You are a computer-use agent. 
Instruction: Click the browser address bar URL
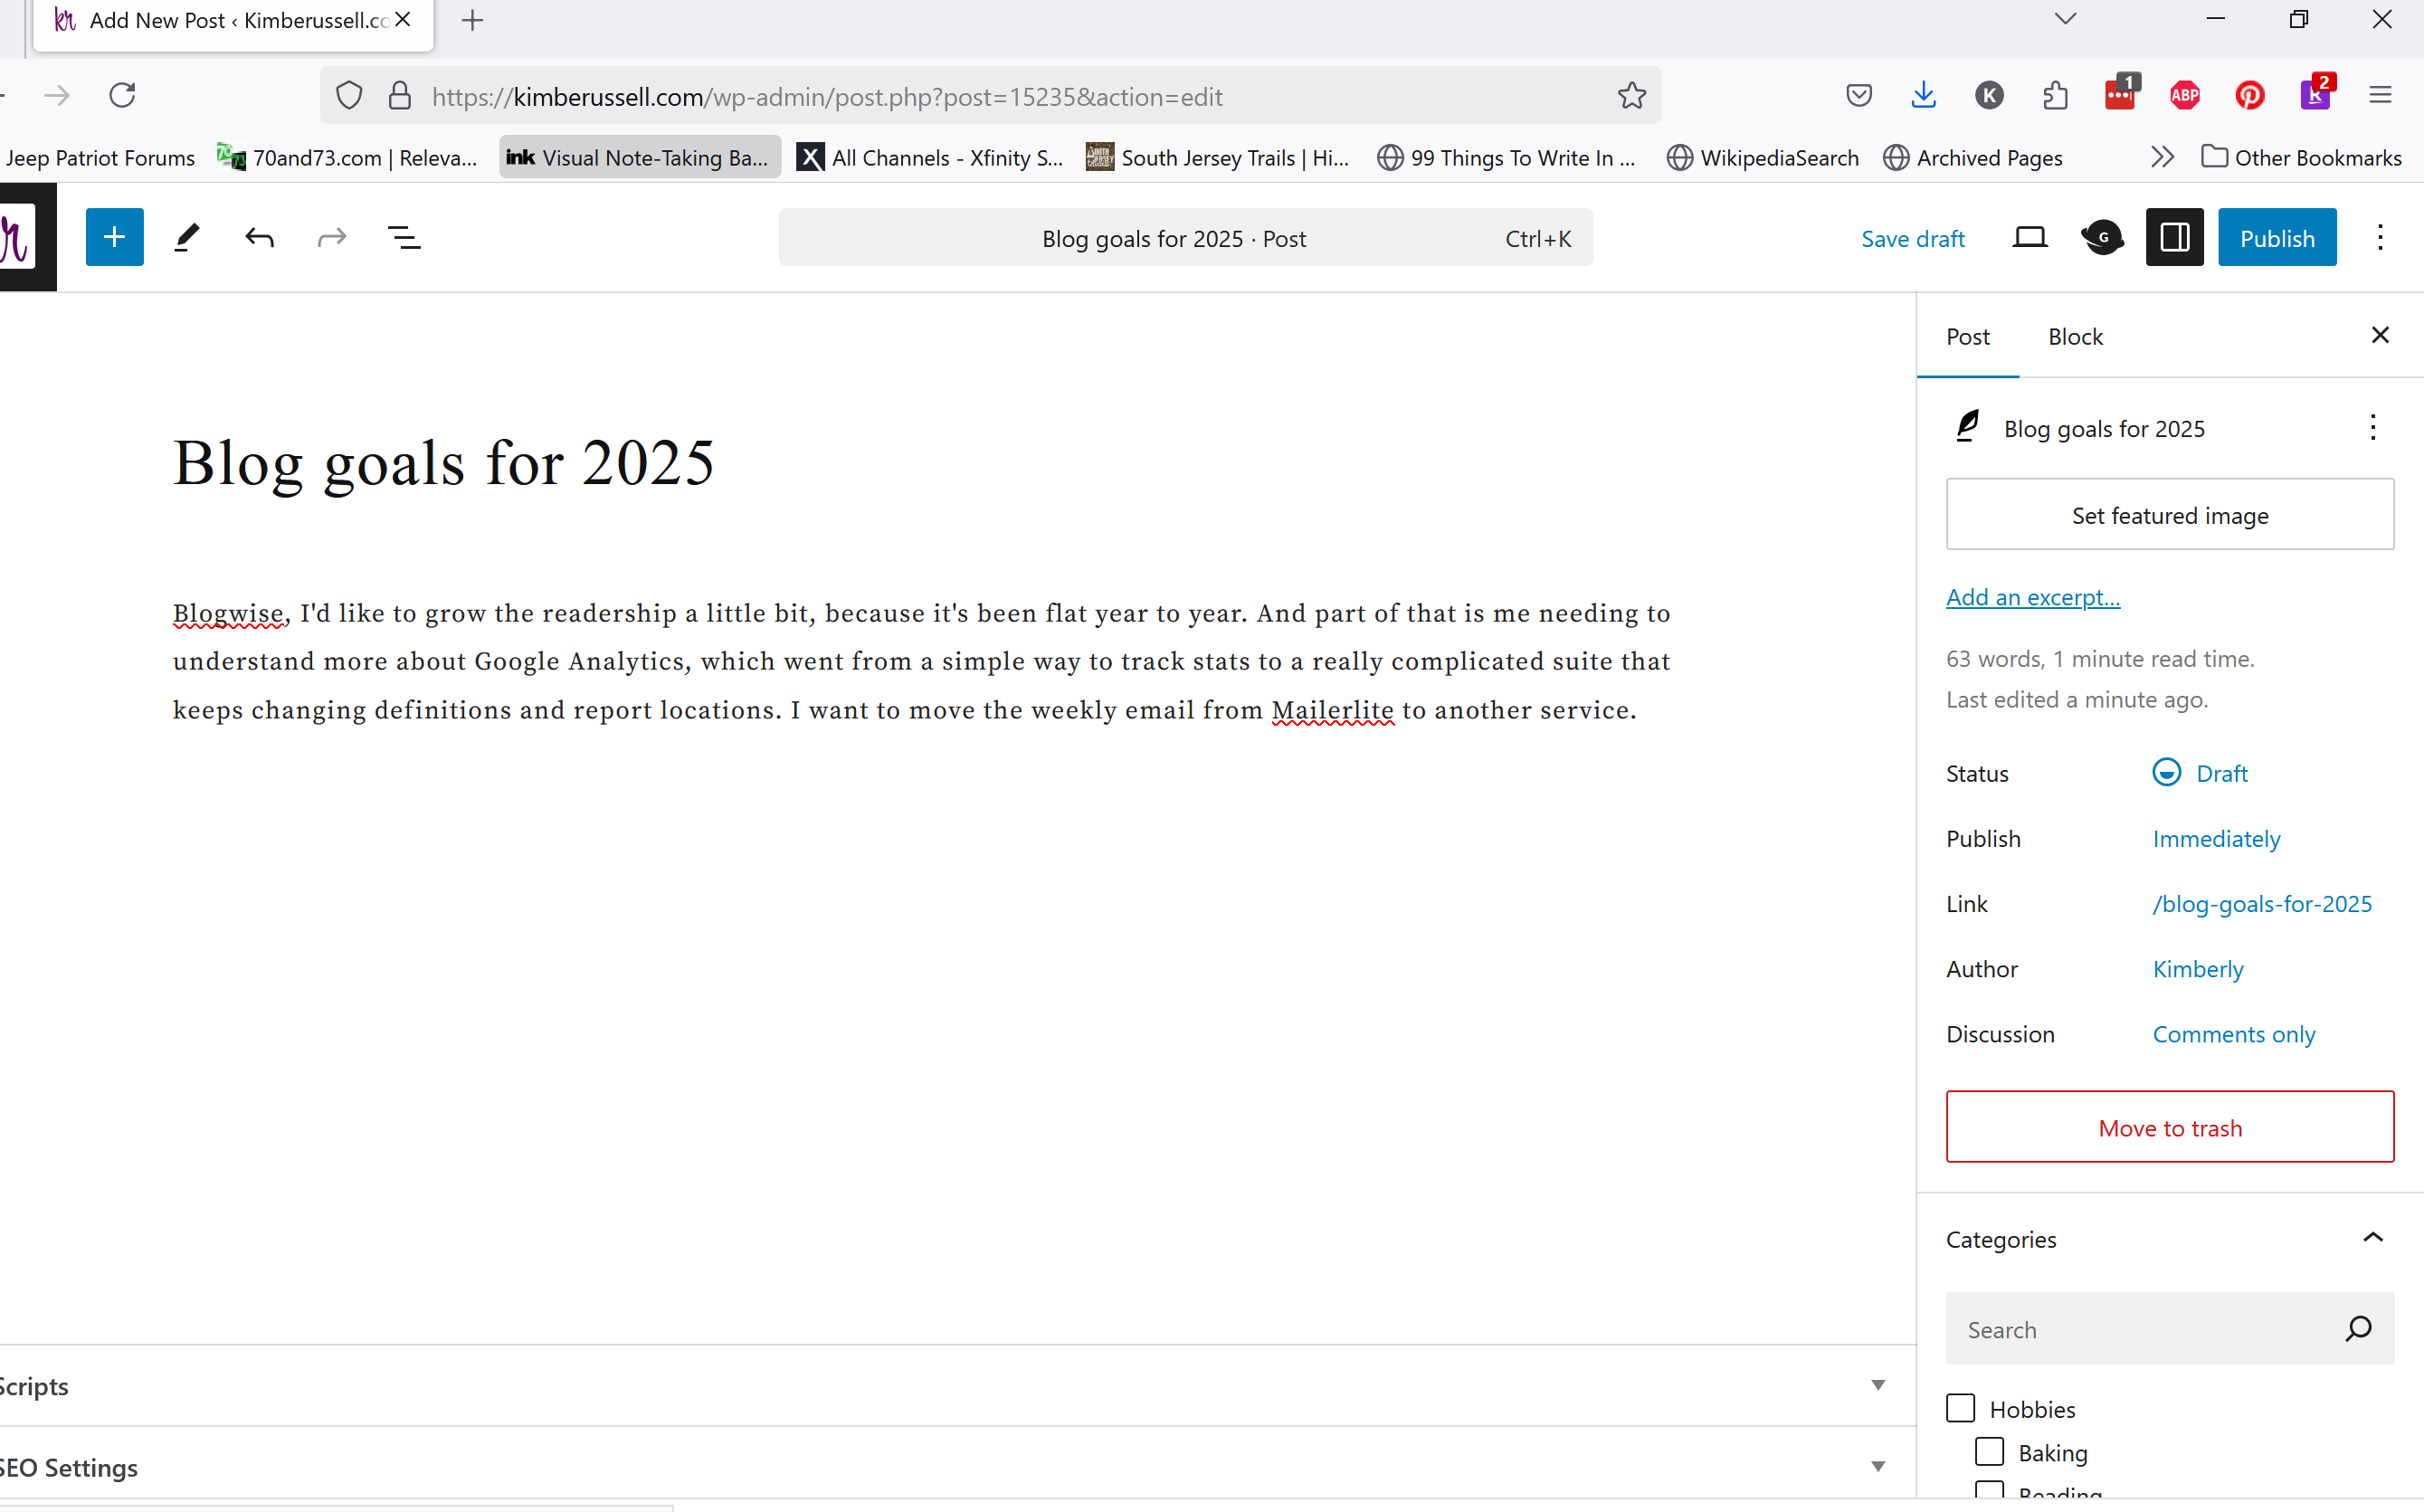(990, 96)
